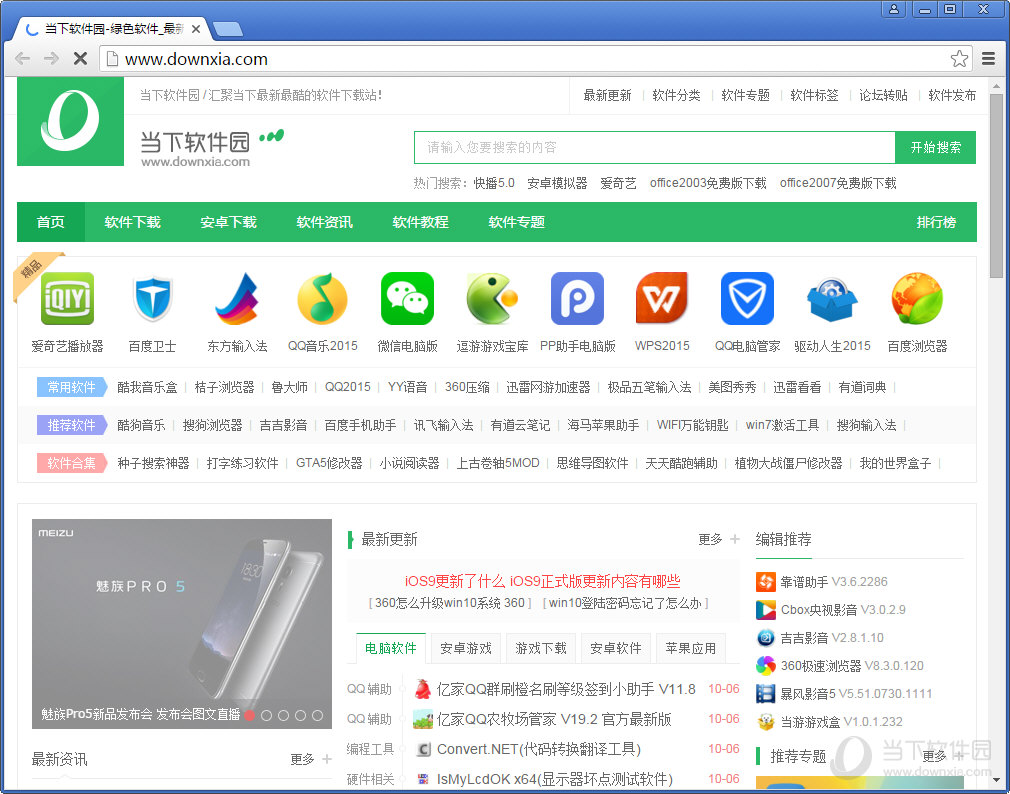
Task: Click the 开始搜索 button
Action: [935, 147]
